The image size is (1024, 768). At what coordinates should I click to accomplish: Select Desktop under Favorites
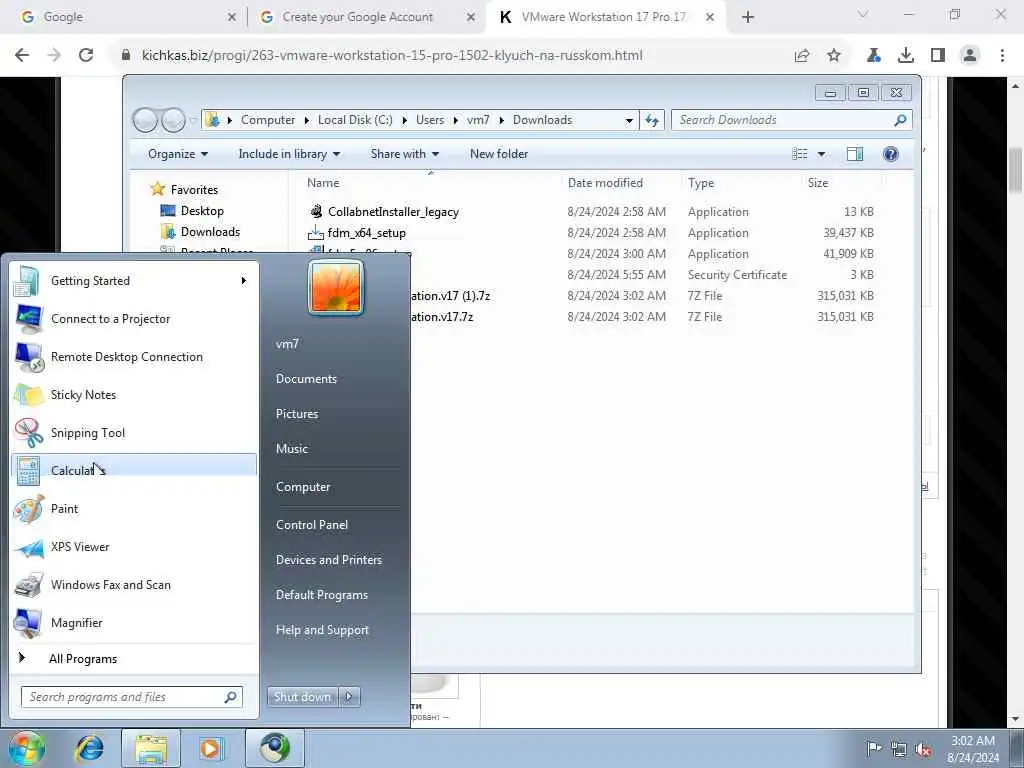pos(201,211)
